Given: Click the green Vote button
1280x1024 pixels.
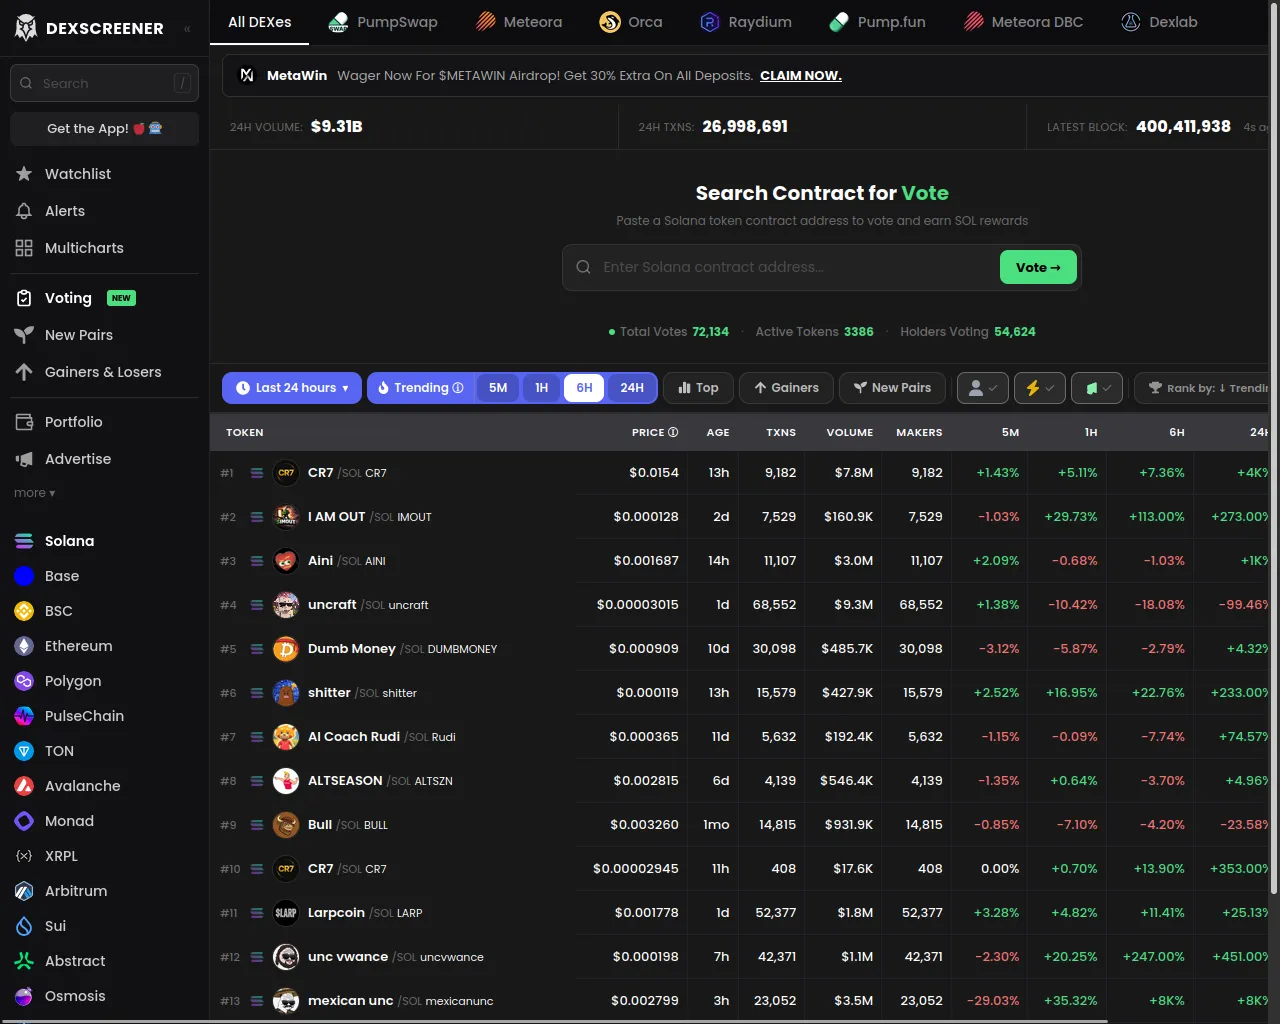Looking at the screenshot, I should [1038, 267].
